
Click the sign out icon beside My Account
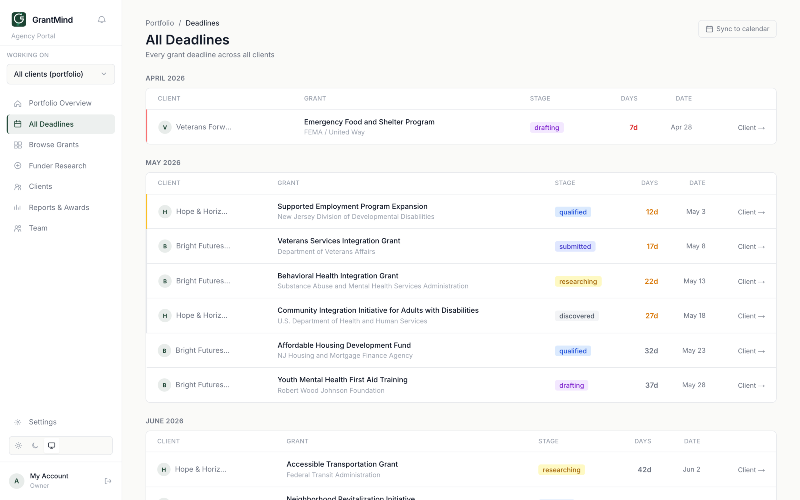[x=108, y=481]
